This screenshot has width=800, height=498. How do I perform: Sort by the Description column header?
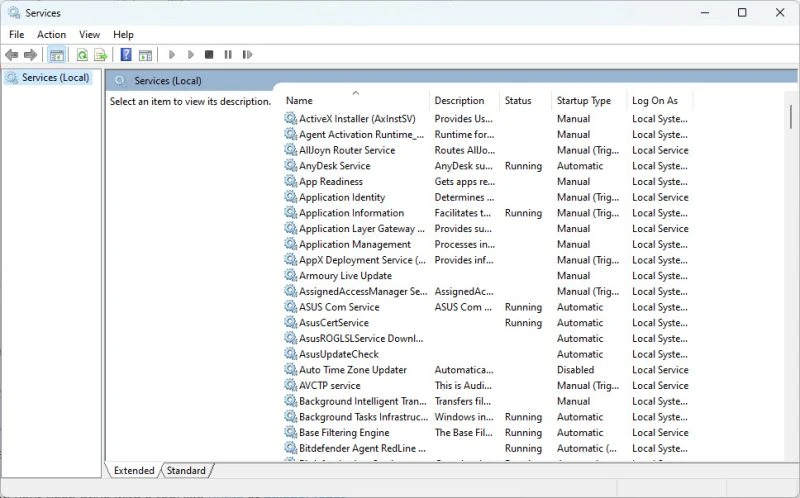point(465,101)
